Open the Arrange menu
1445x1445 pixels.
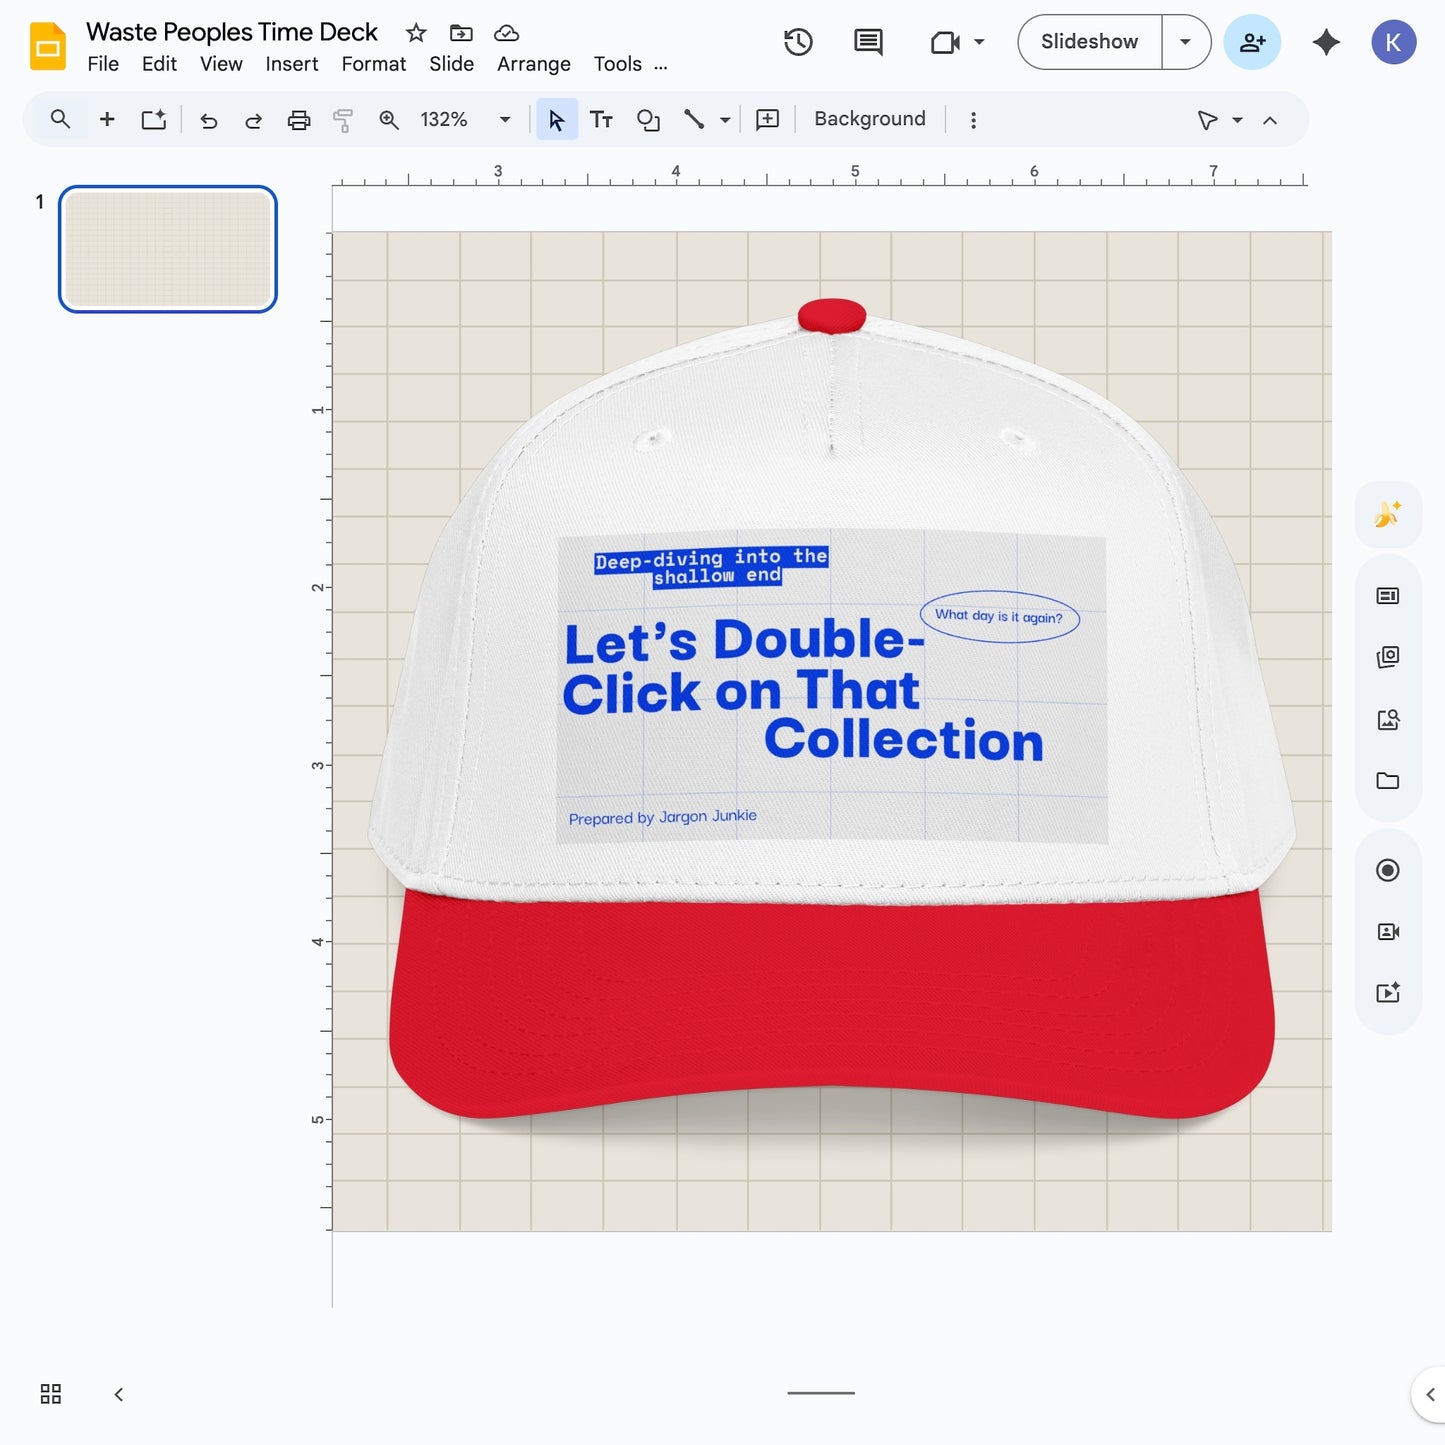click(534, 64)
